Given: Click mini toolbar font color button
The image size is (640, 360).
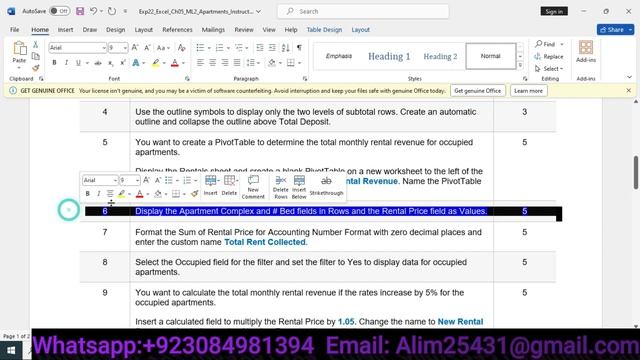Looking at the screenshot, I should point(140,193).
